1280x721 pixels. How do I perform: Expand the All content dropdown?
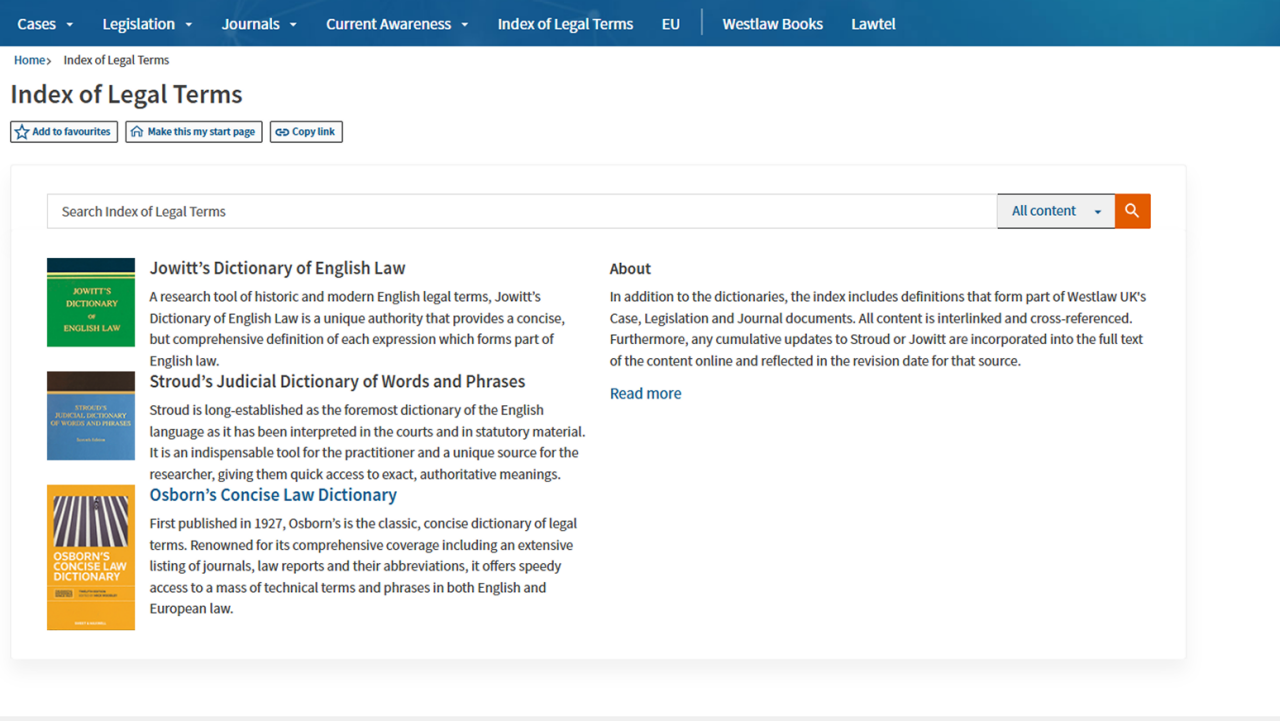1055,211
